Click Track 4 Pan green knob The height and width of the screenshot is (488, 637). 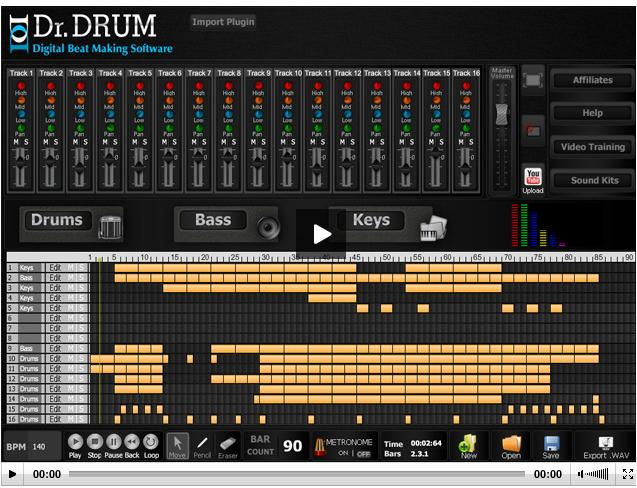pyautogui.click(x=110, y=128)
